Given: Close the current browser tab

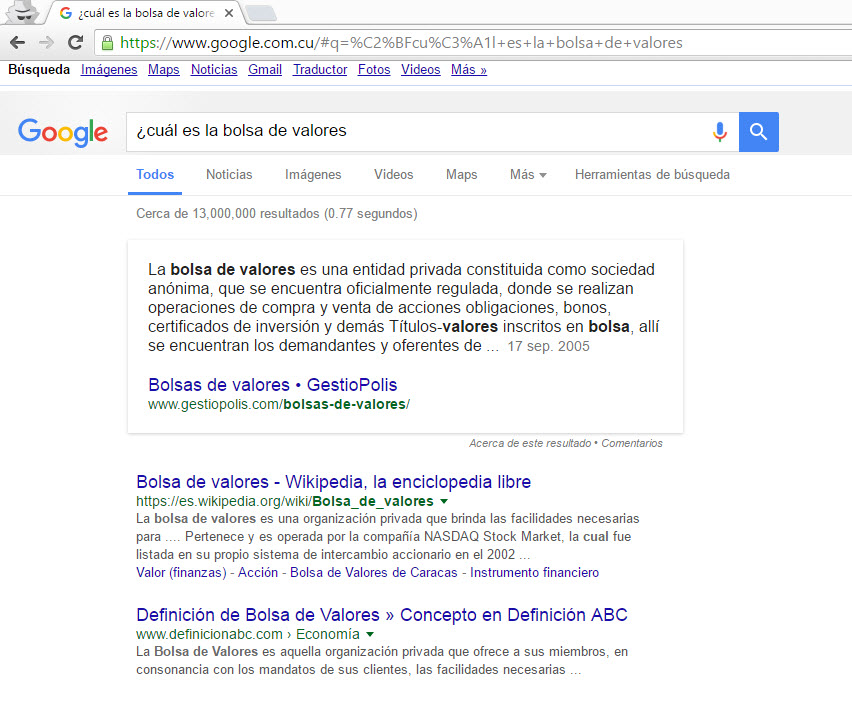Looking at the screenshot, I should [229, 13].
